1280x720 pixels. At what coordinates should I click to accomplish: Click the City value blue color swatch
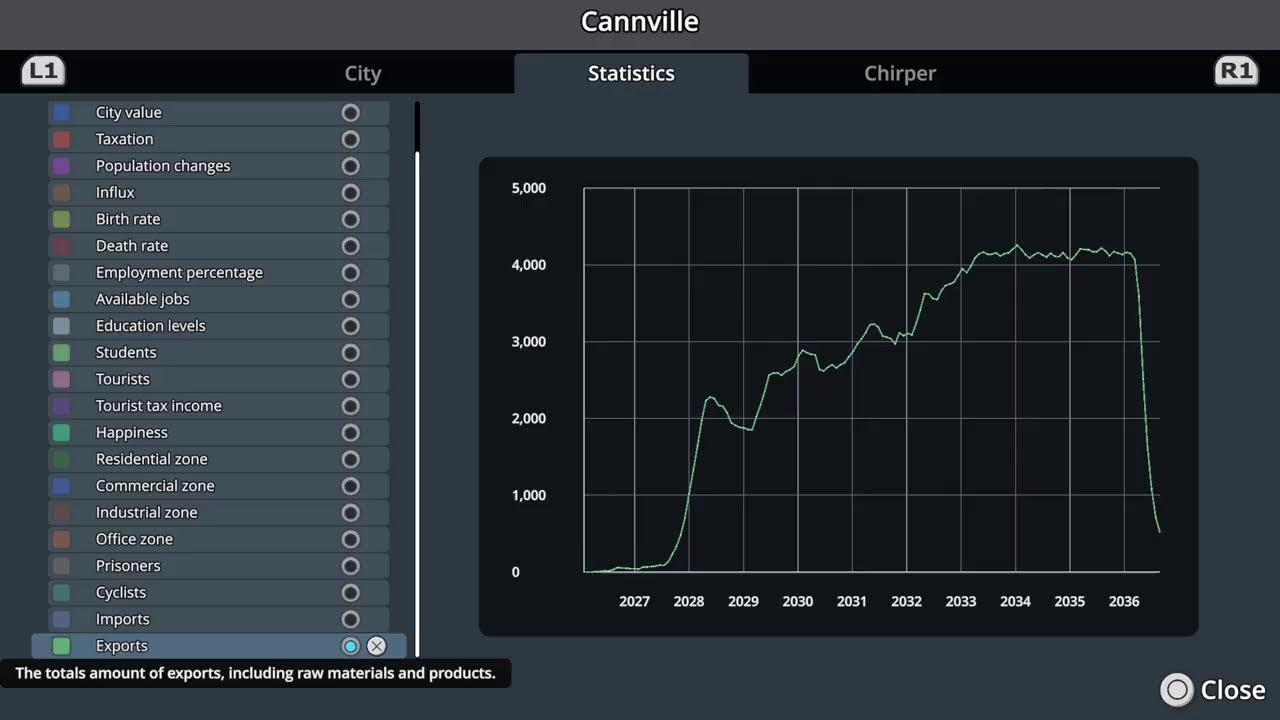click(x=62, y=113)
